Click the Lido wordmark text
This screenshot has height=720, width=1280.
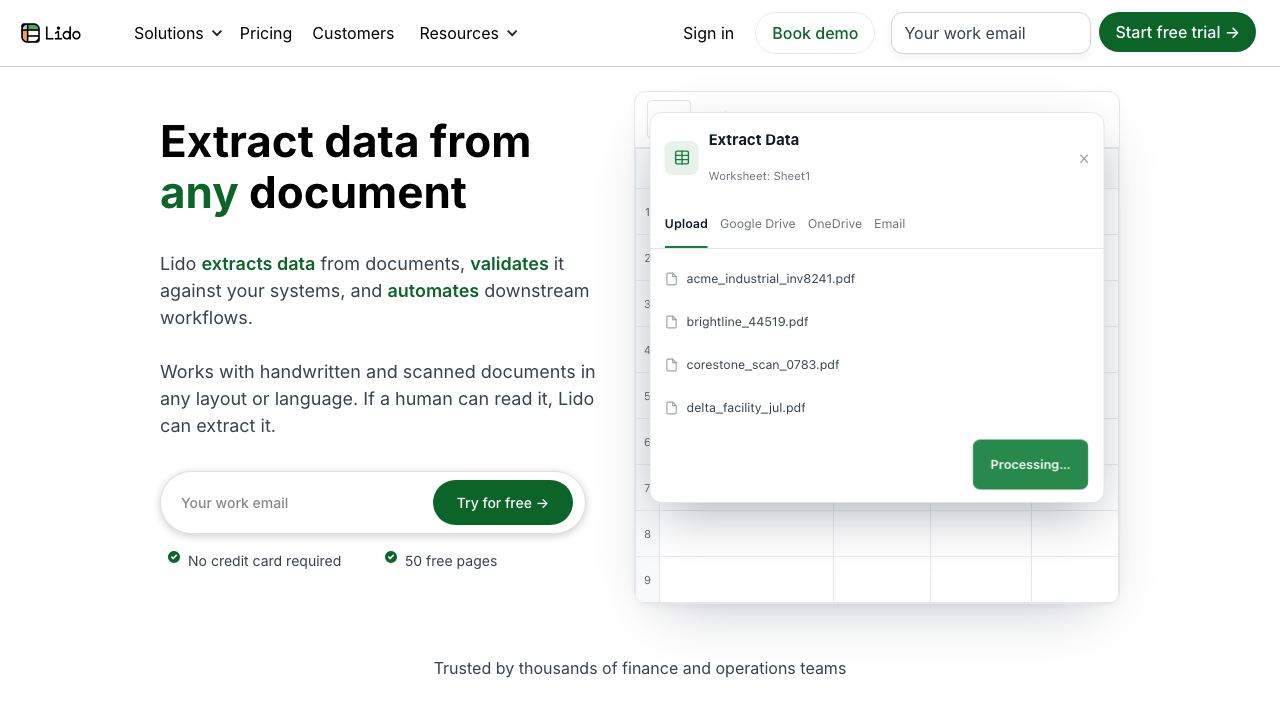point(63,33)
